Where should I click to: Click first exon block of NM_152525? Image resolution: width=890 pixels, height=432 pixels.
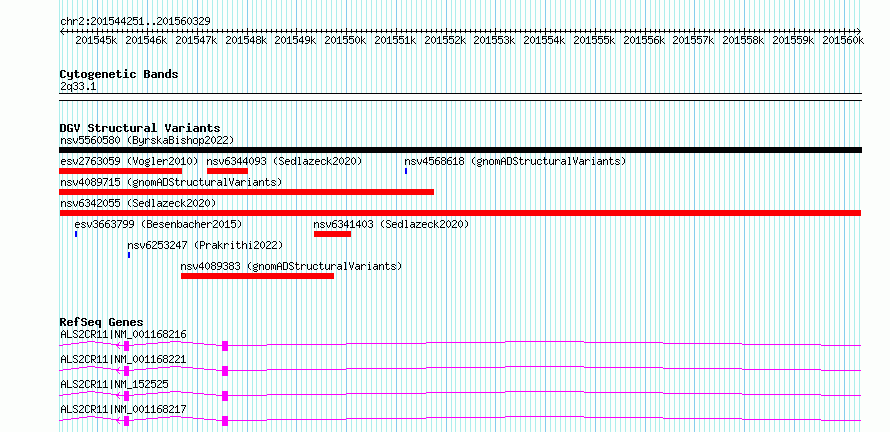(127, 396)
